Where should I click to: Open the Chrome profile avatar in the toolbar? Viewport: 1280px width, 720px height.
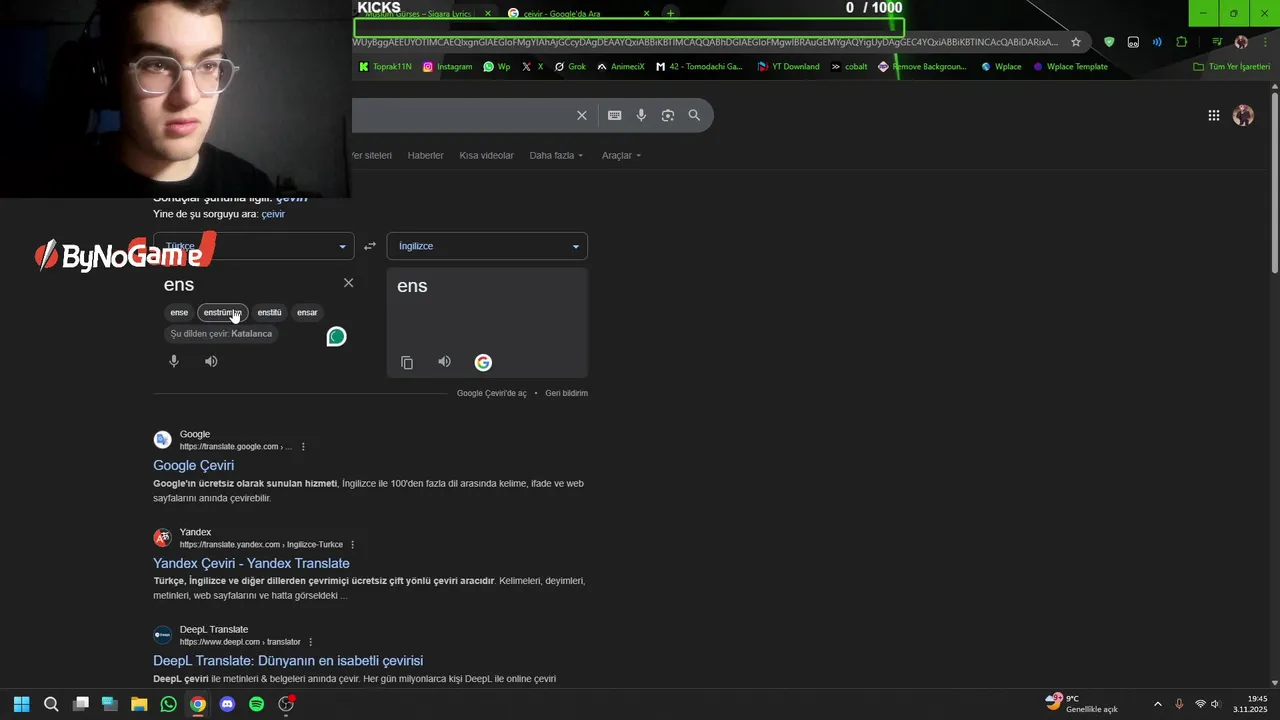tap(1241, 42)
